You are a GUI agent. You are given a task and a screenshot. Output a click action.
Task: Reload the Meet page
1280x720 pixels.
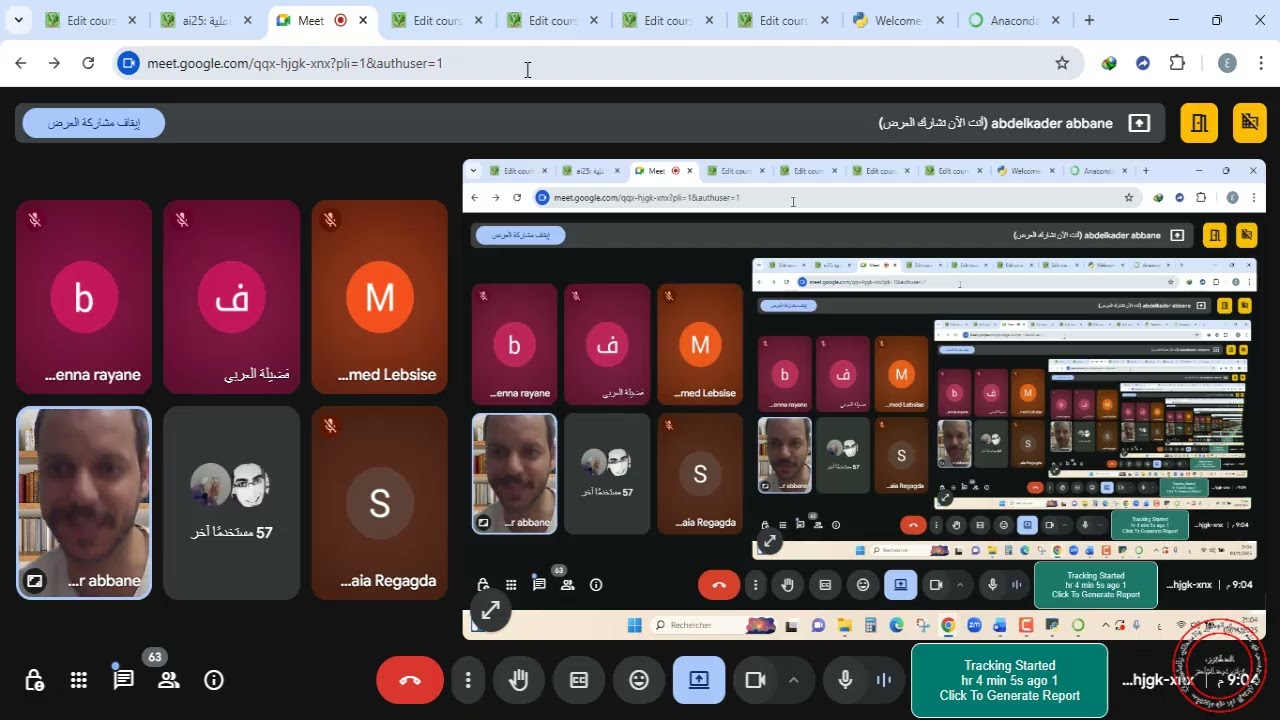88,63
